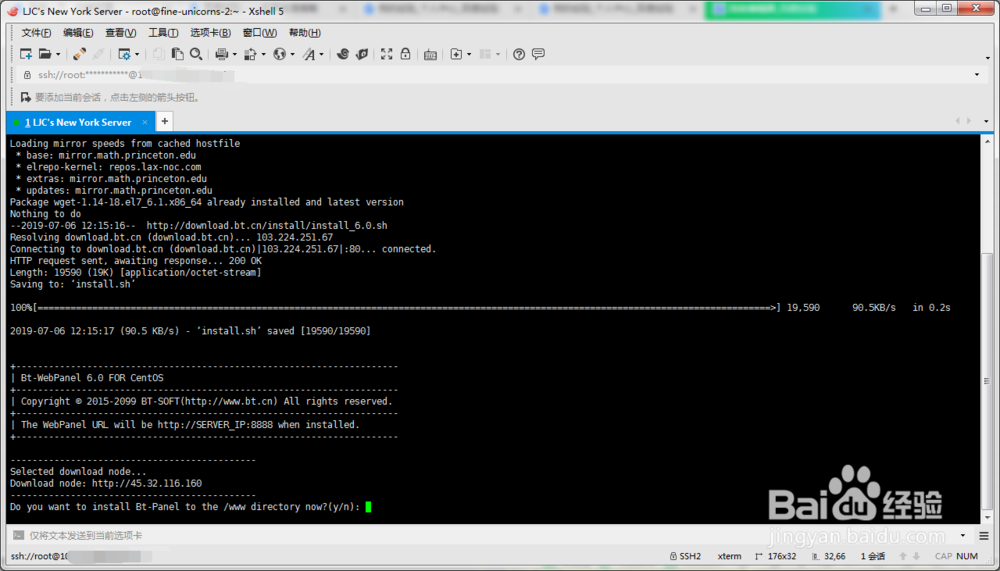Screen dimensions: 1000x571
Task: Select the LJC's New York Server tab
Action: pos(78,122)
